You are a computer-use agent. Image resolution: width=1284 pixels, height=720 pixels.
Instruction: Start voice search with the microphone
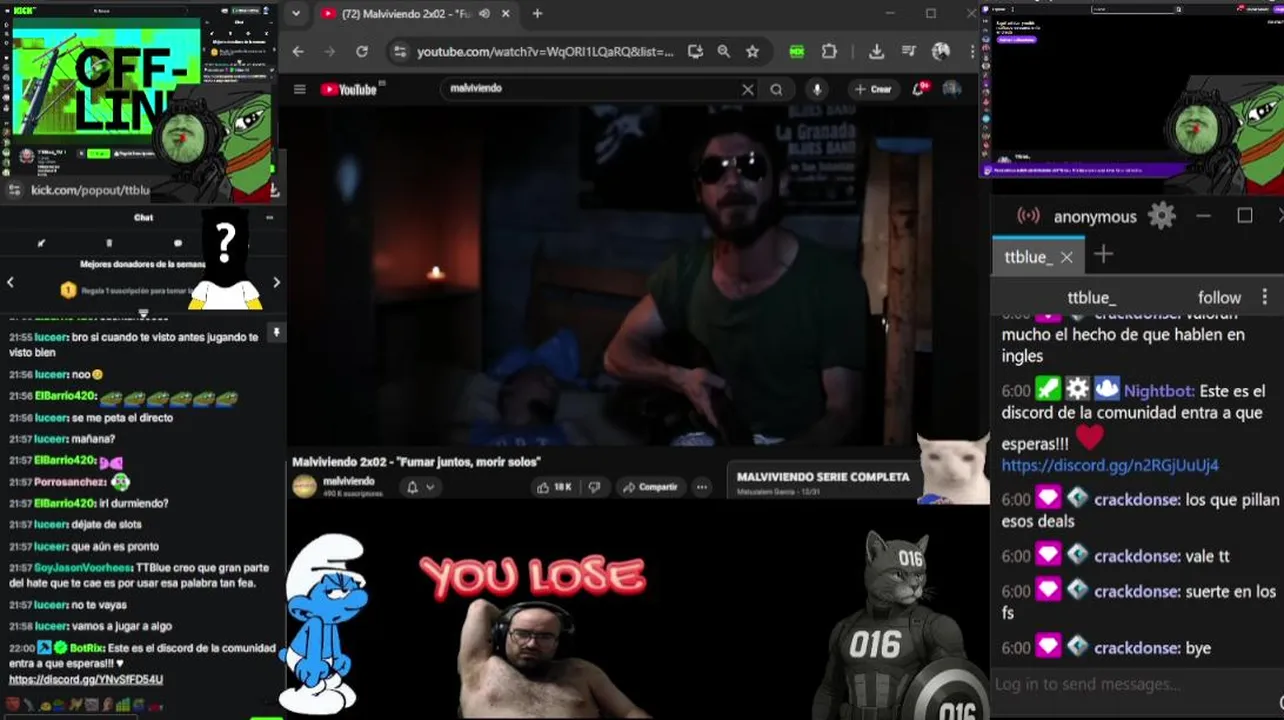tap(817, 89)
